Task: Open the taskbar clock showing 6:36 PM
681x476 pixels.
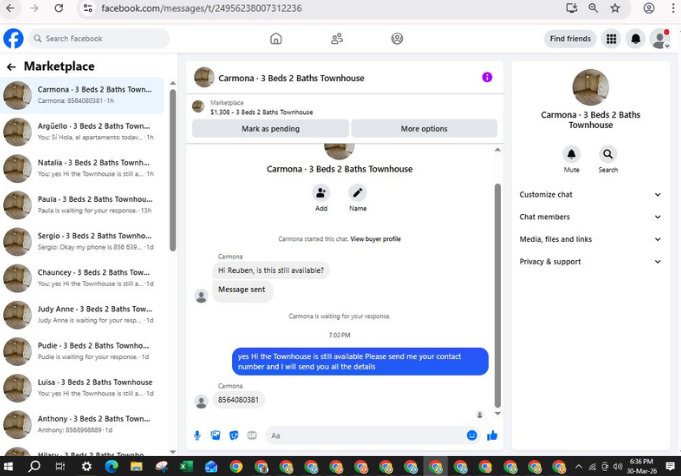Action: (641, 466)
